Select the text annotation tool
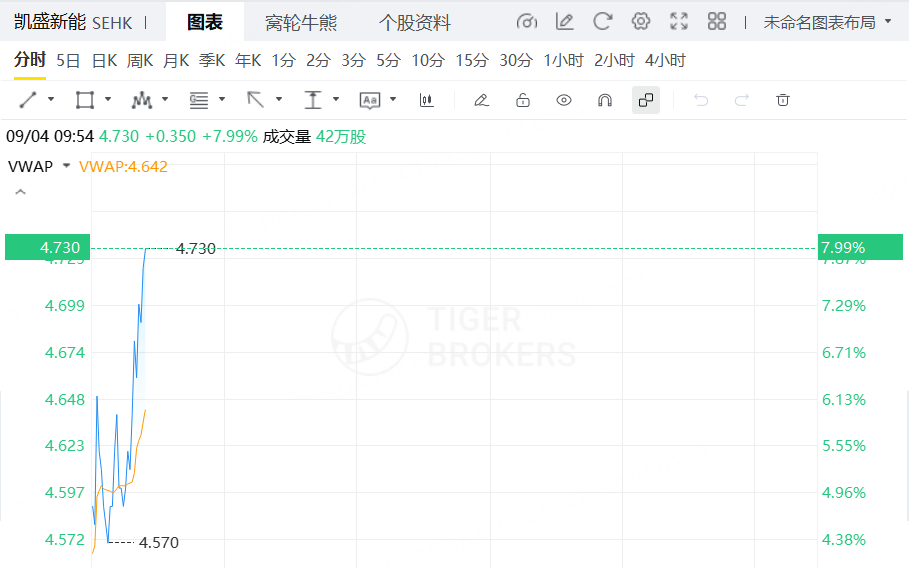909x568 pixels. click(x=370, y=100)
